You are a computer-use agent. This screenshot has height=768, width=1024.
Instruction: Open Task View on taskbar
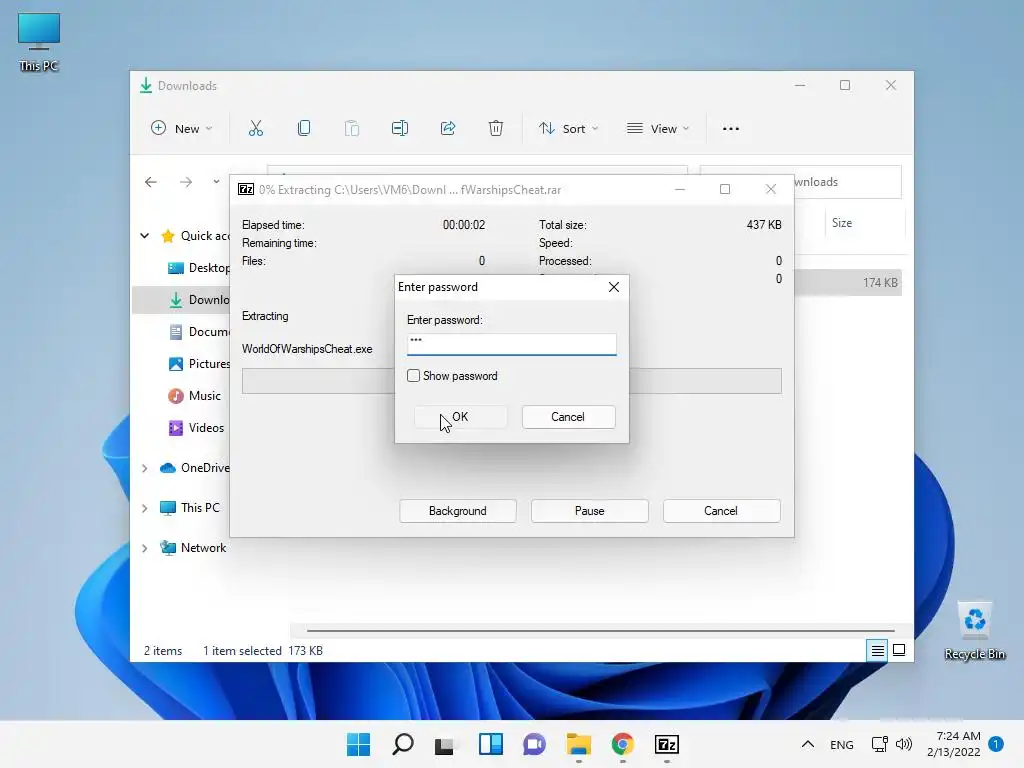[446, 744]
